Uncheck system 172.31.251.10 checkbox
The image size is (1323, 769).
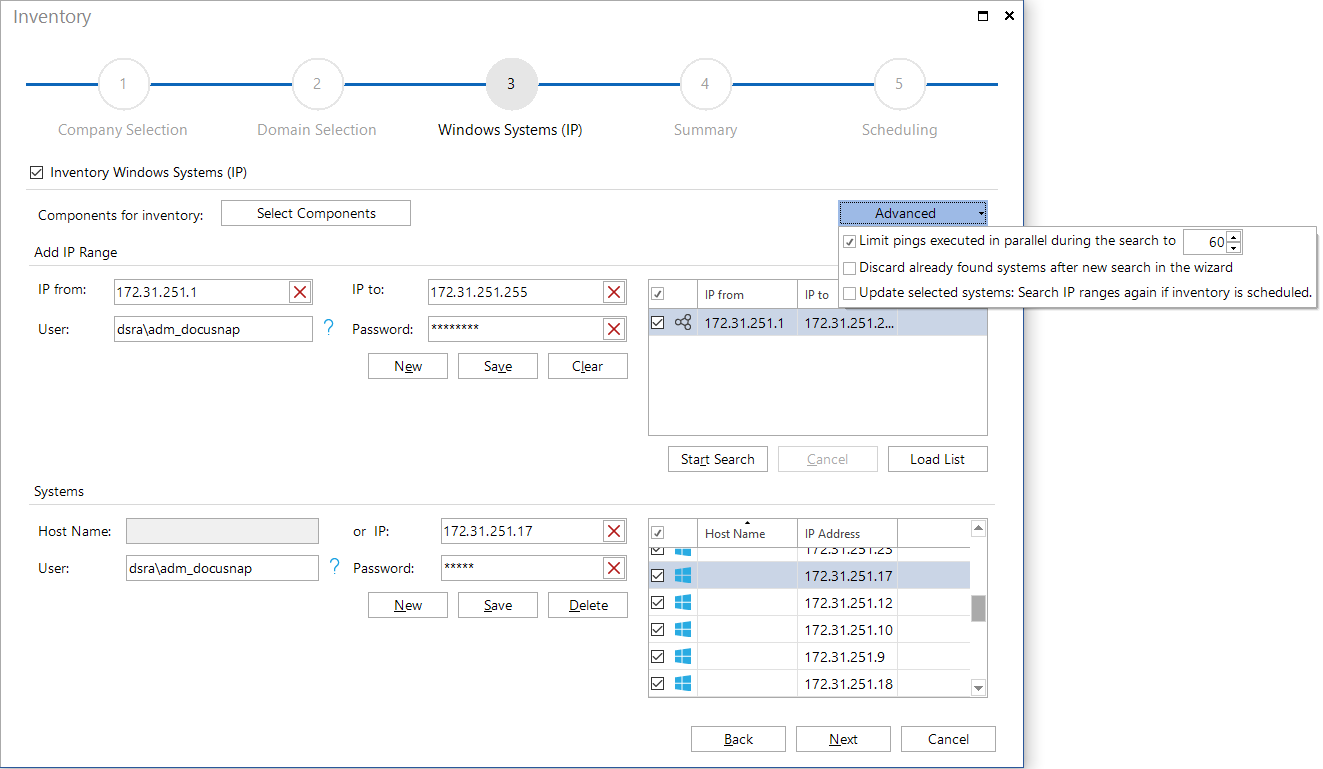point(657,630)
